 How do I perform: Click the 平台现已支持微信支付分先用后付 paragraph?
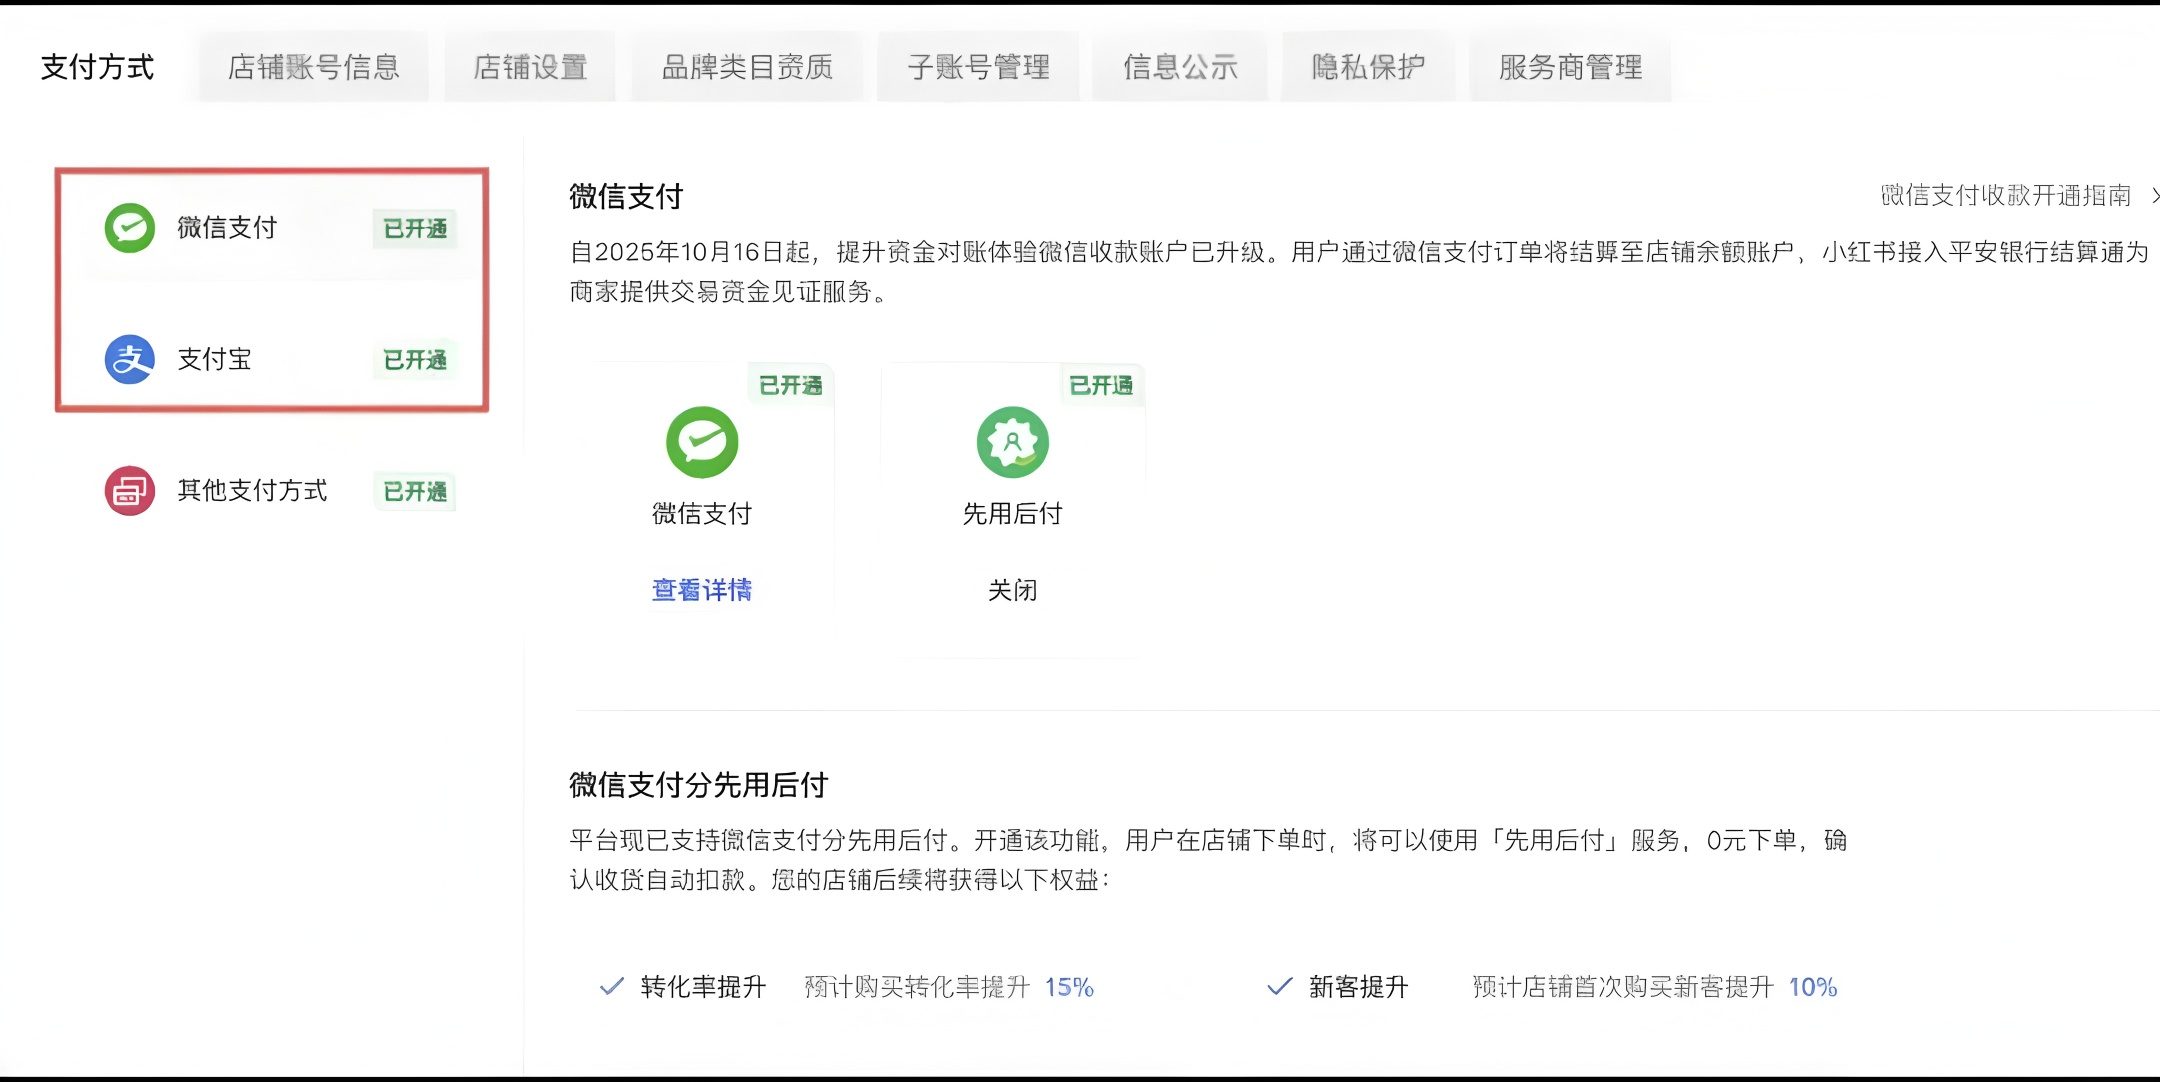[1208, 859]
